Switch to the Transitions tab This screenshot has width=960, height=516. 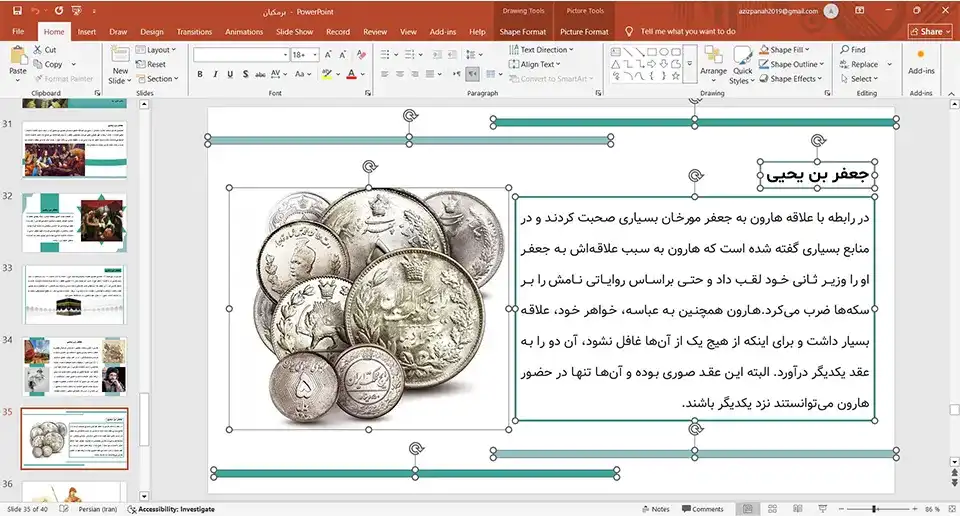(194, 32)
